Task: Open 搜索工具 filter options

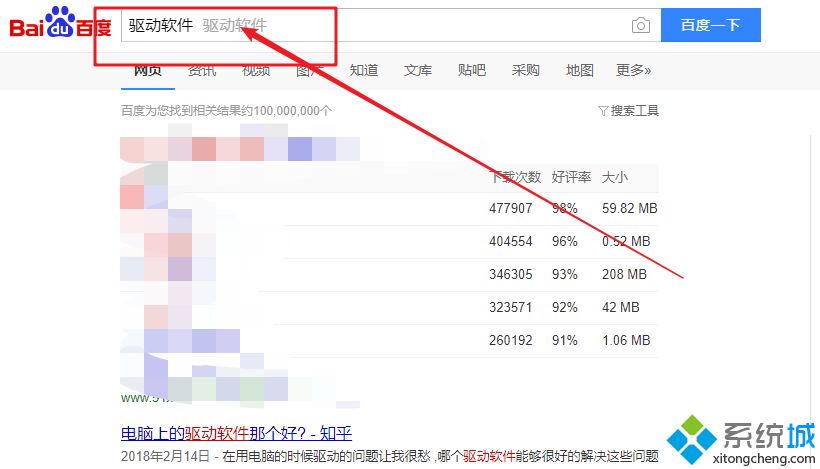Action: coord(629,111)
